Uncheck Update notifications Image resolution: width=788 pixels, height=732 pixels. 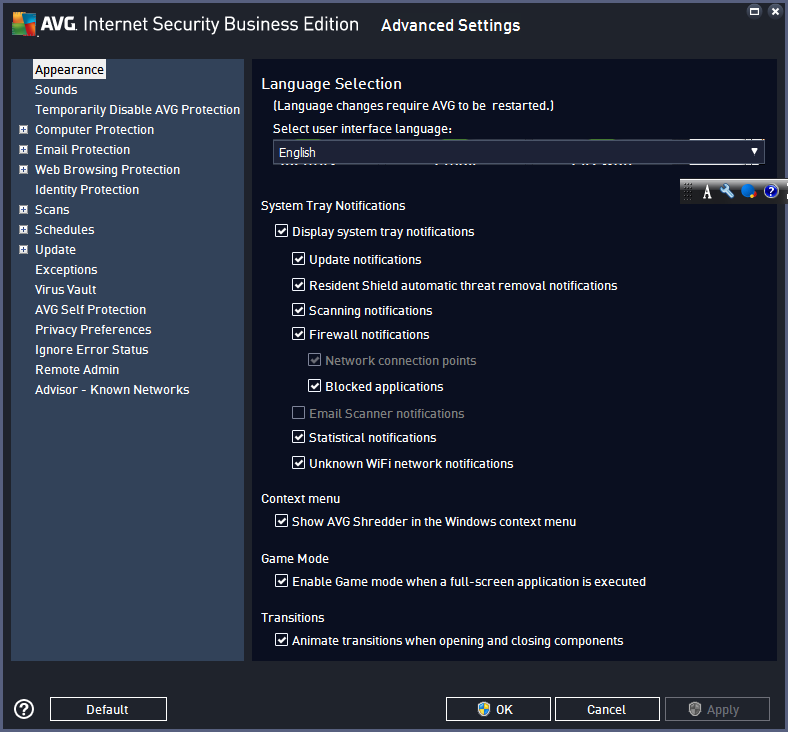pyautogui.click(x=299, y=259)
